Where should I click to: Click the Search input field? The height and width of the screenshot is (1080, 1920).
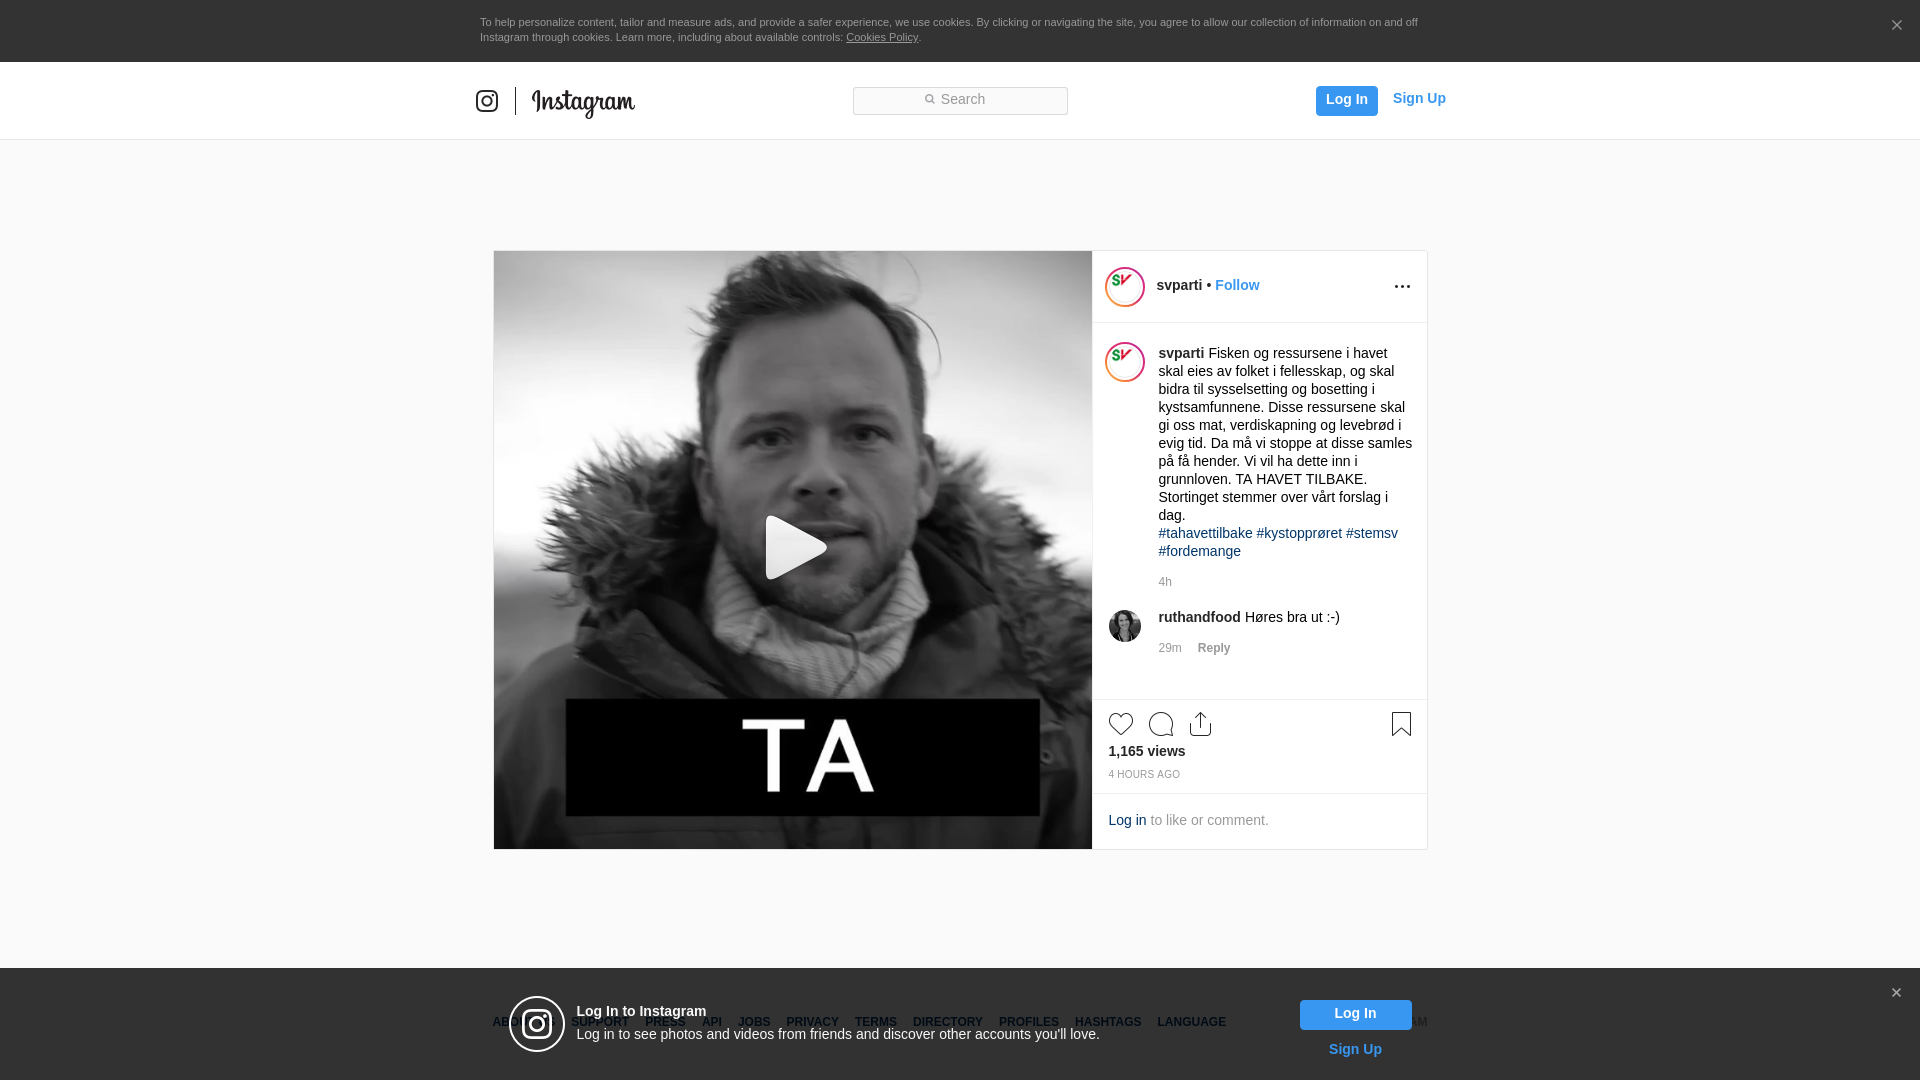point(960,100)
